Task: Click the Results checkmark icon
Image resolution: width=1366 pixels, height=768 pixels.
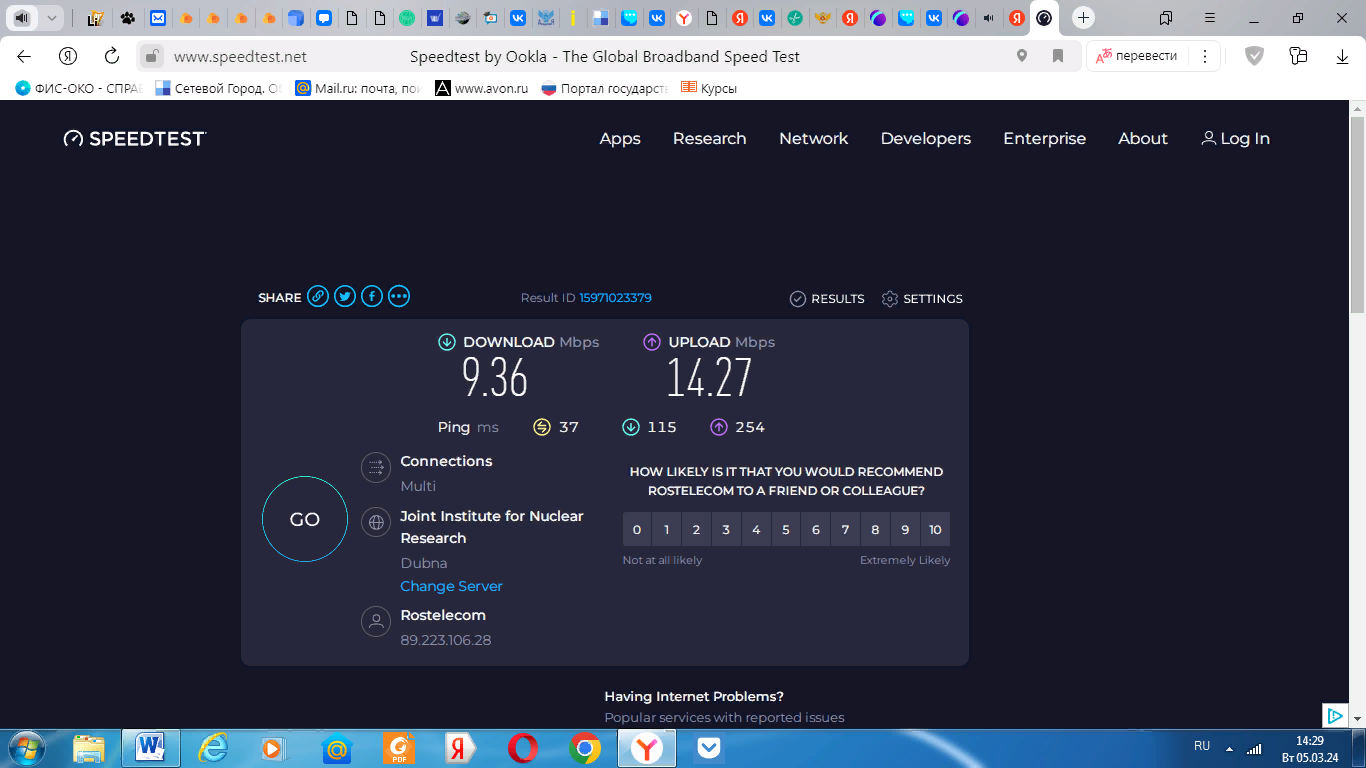Action: click(x=798, y=299)
